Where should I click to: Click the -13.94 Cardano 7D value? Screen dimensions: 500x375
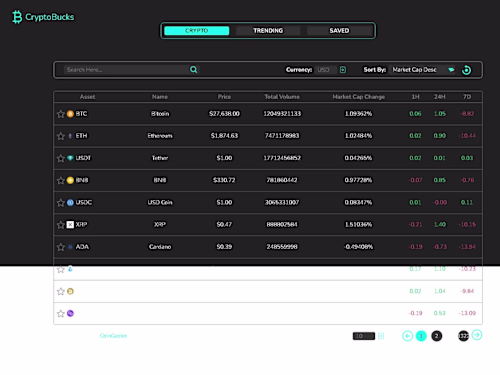click(467, 247)
